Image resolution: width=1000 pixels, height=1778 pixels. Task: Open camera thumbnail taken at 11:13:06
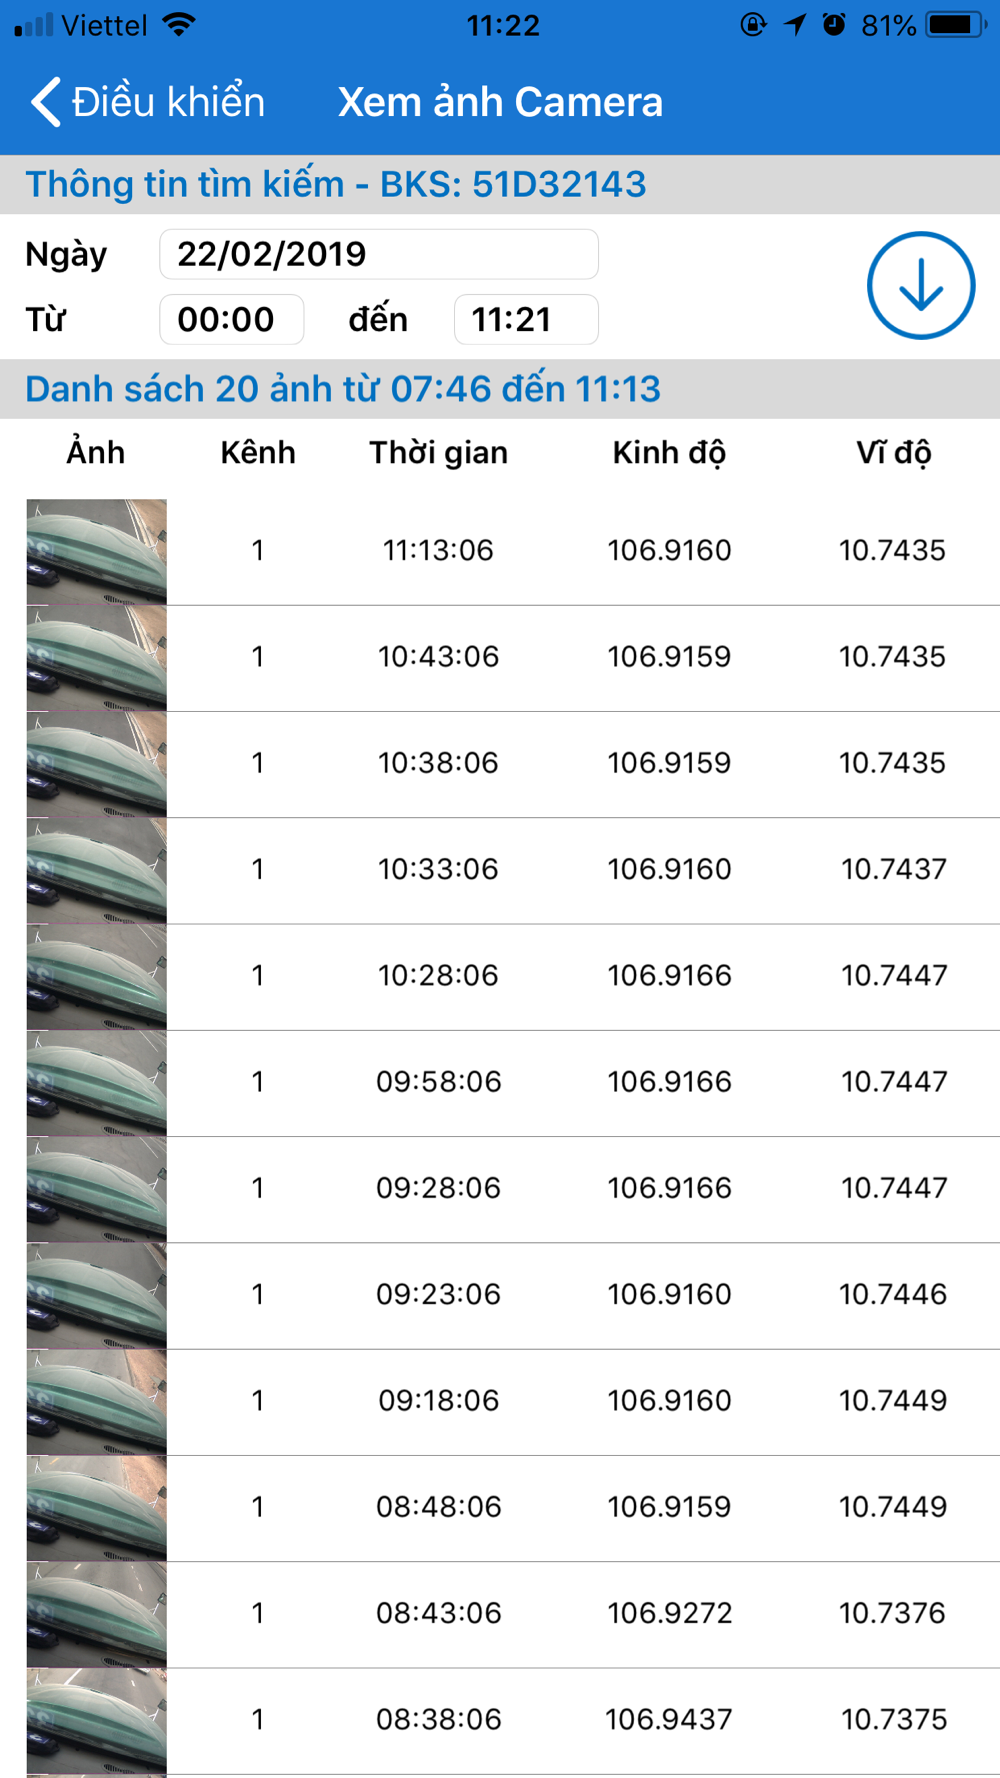[96, 551]
